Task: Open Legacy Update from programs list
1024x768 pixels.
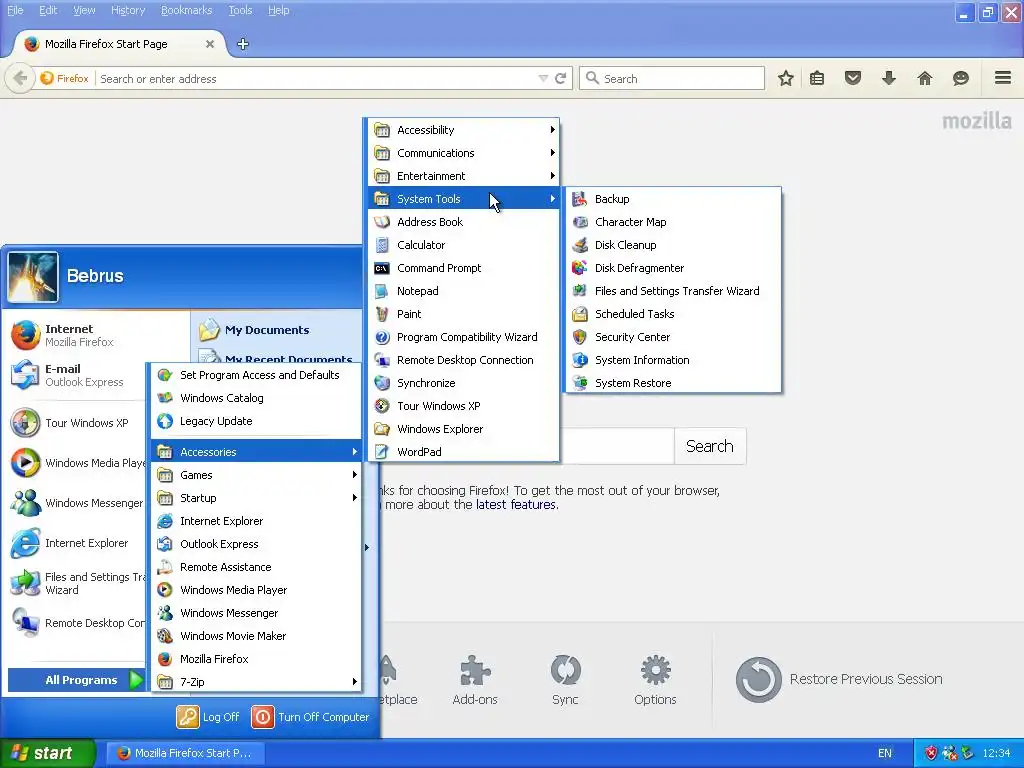Action: coord(257,421)
